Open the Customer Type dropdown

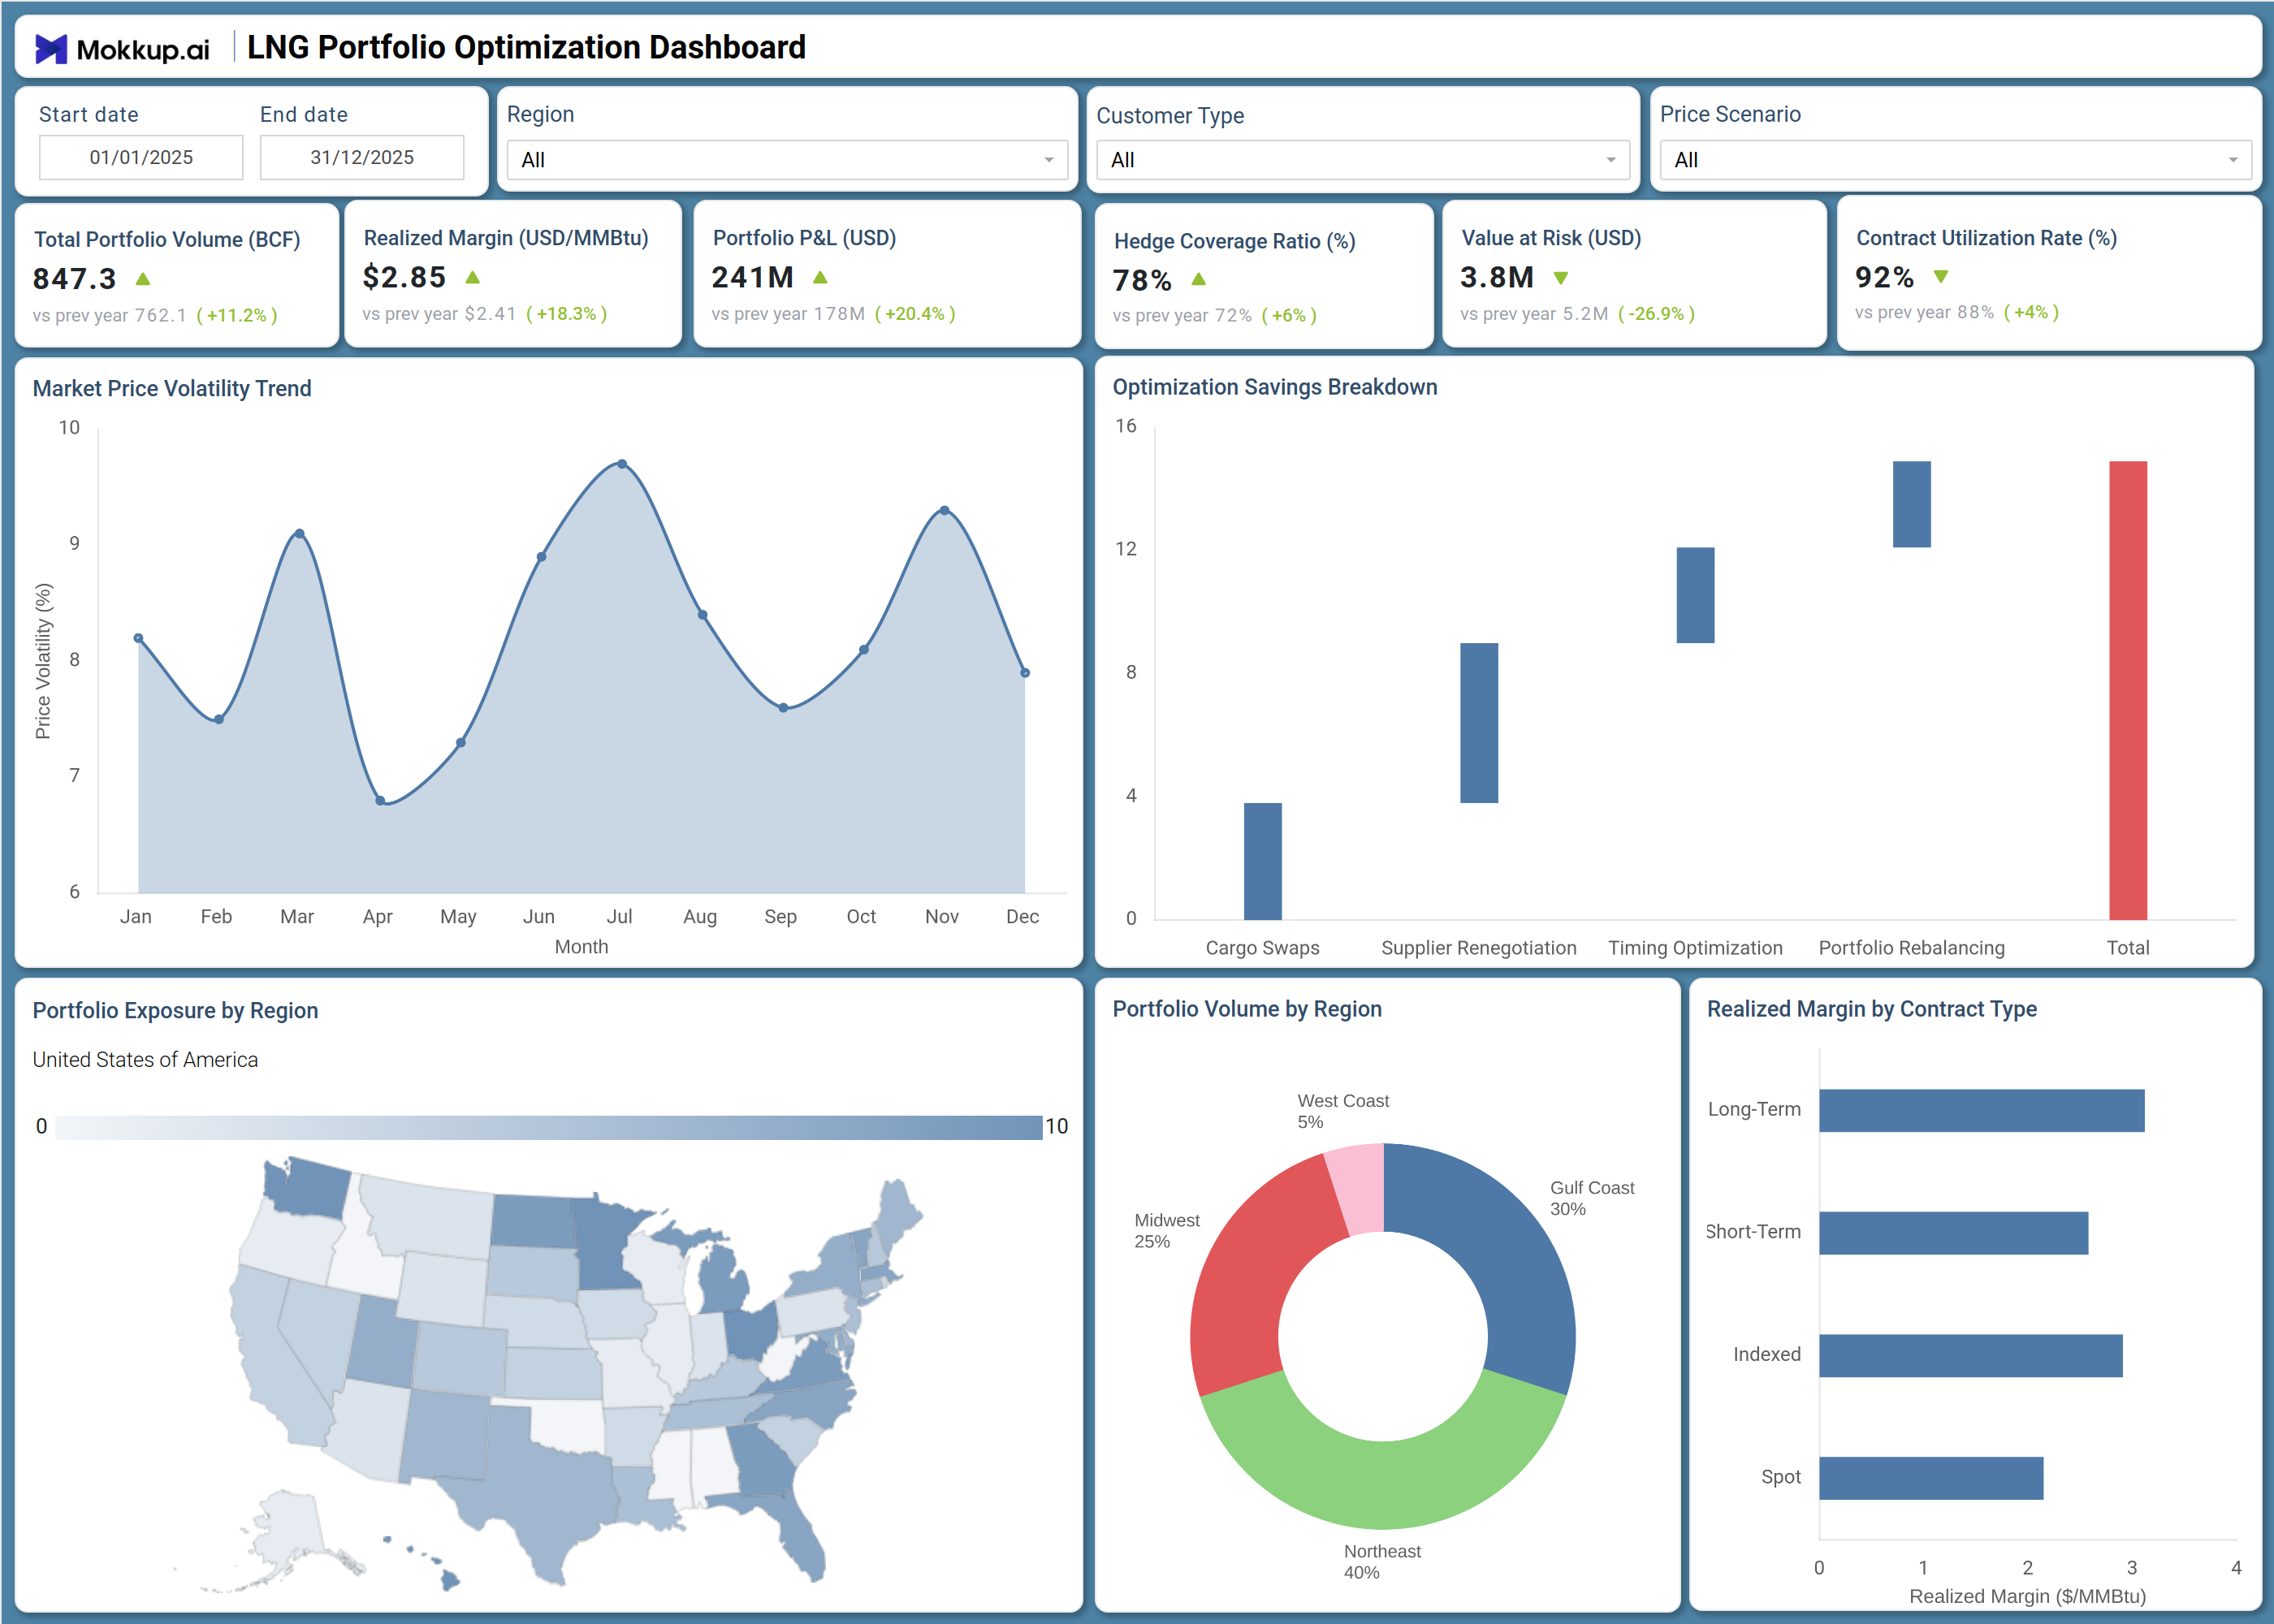click(1362, 160)
